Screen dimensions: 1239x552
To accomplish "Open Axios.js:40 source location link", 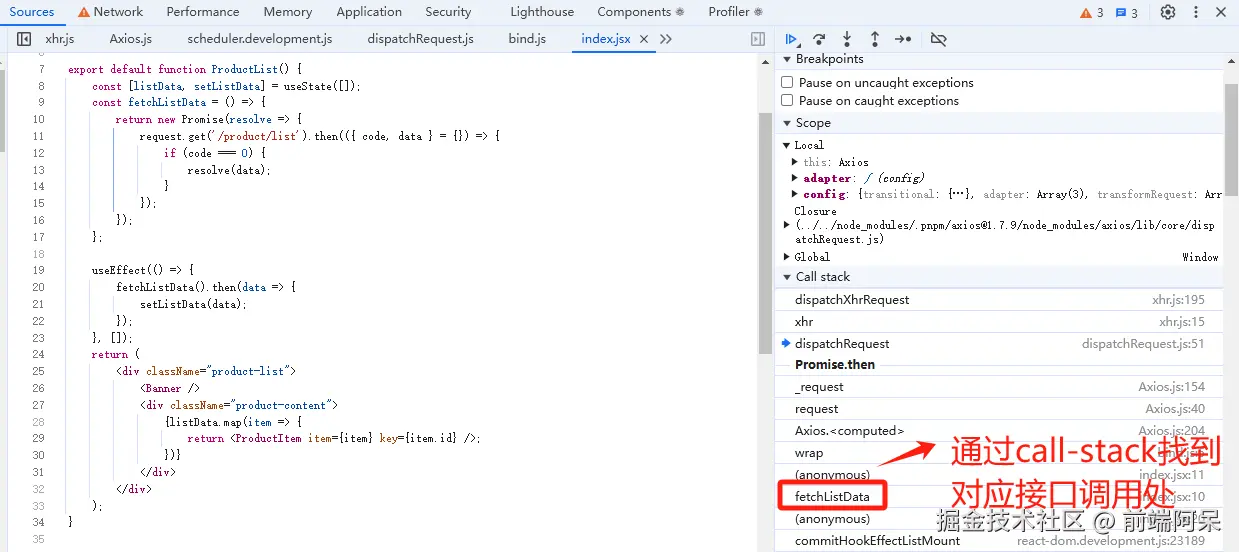I will pos(1175,409).
